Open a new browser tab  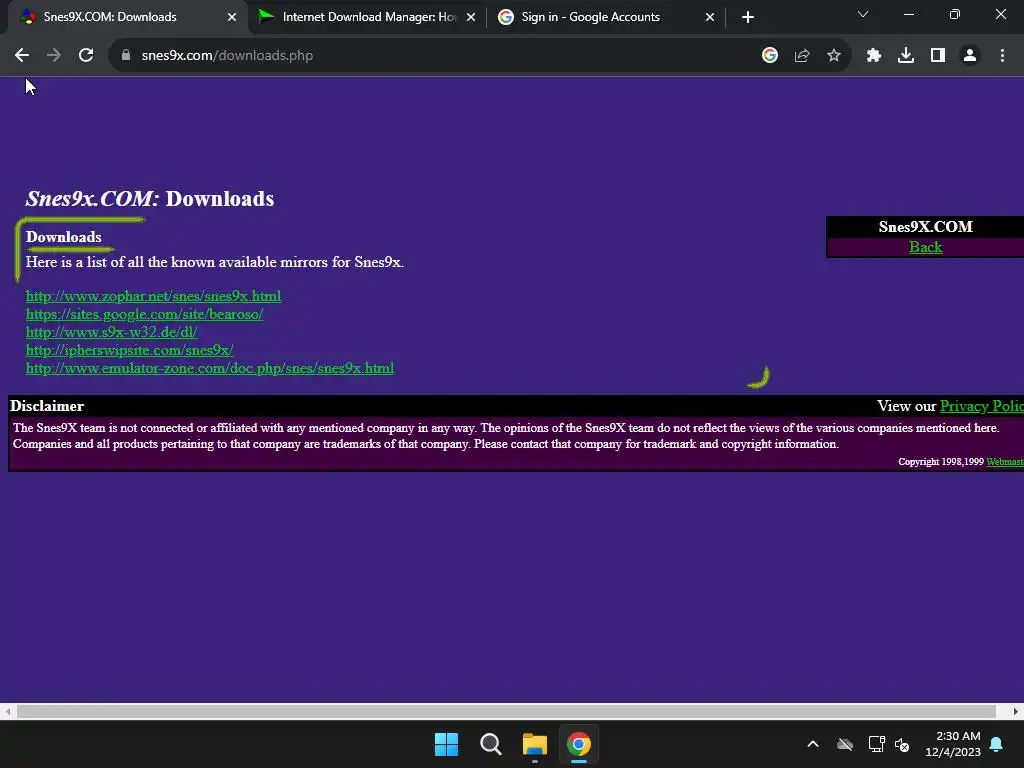coord(748,17)
